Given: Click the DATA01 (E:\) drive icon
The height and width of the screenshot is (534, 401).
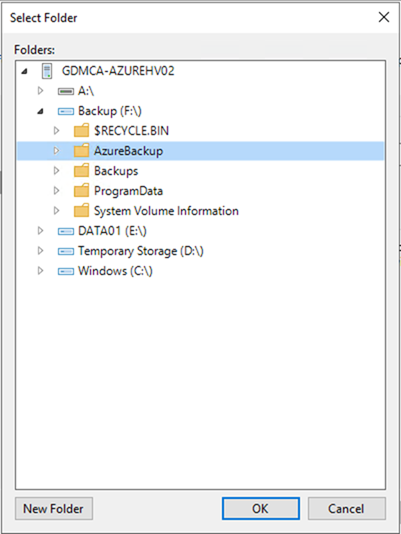Looking at the screenshot, I should point(65,232).
